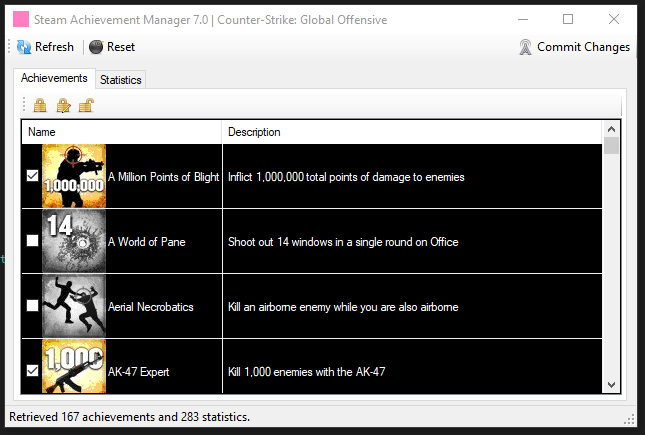Switch to the Statistics tab
645x435 pixels.
[x=121, y=80]
